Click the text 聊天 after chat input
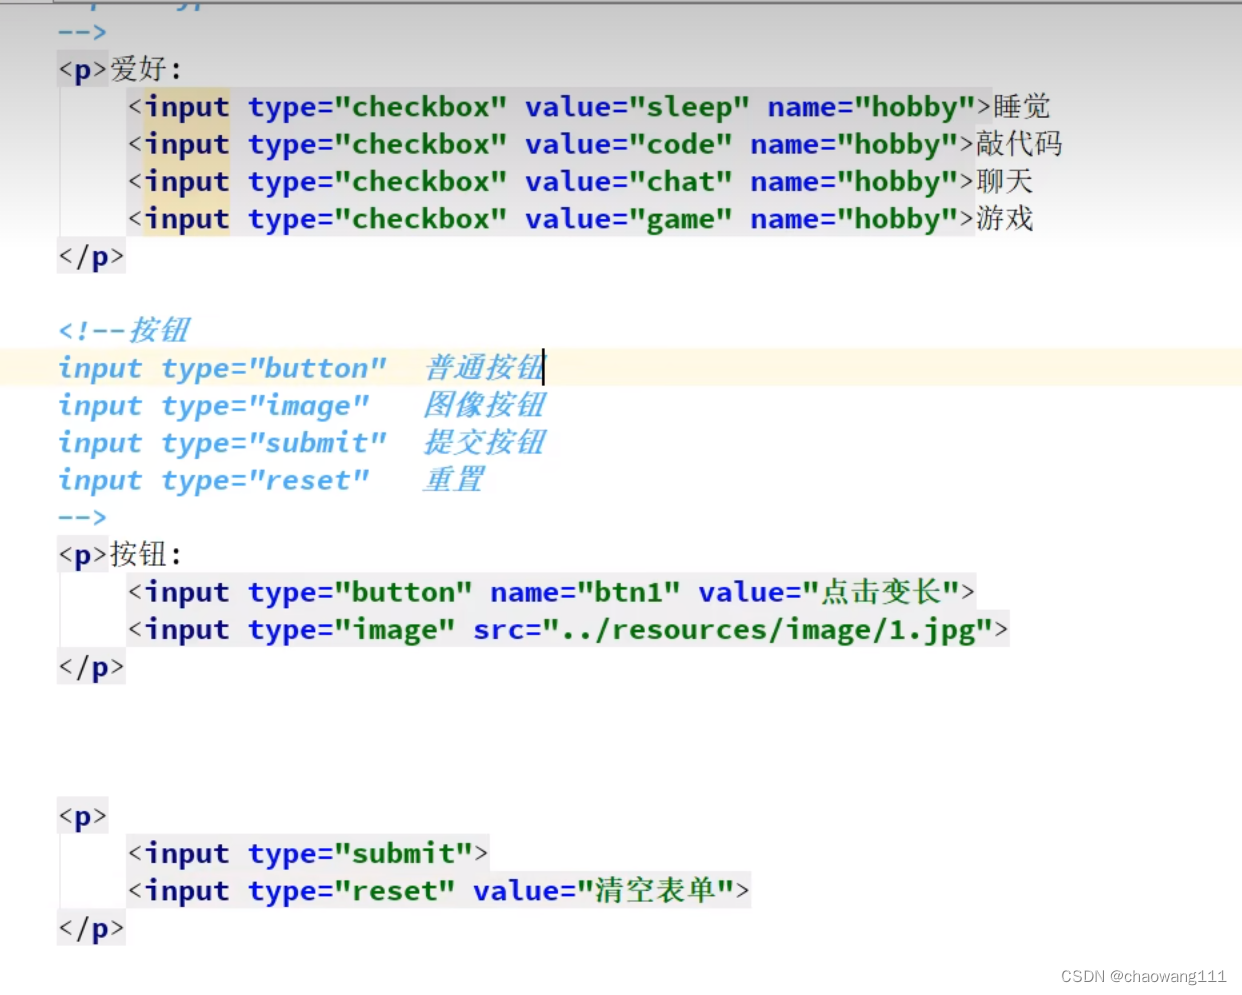The width and height of the screenshot is (1242, 995). pyautogui.click(x=1003, y=181)
